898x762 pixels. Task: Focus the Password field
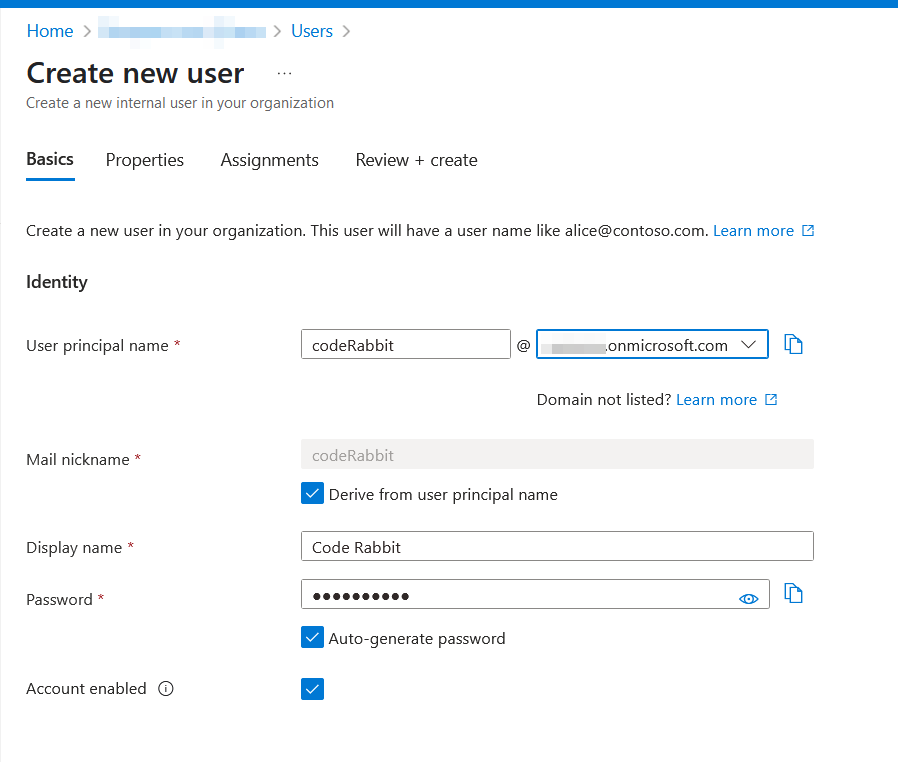(535, 594)
